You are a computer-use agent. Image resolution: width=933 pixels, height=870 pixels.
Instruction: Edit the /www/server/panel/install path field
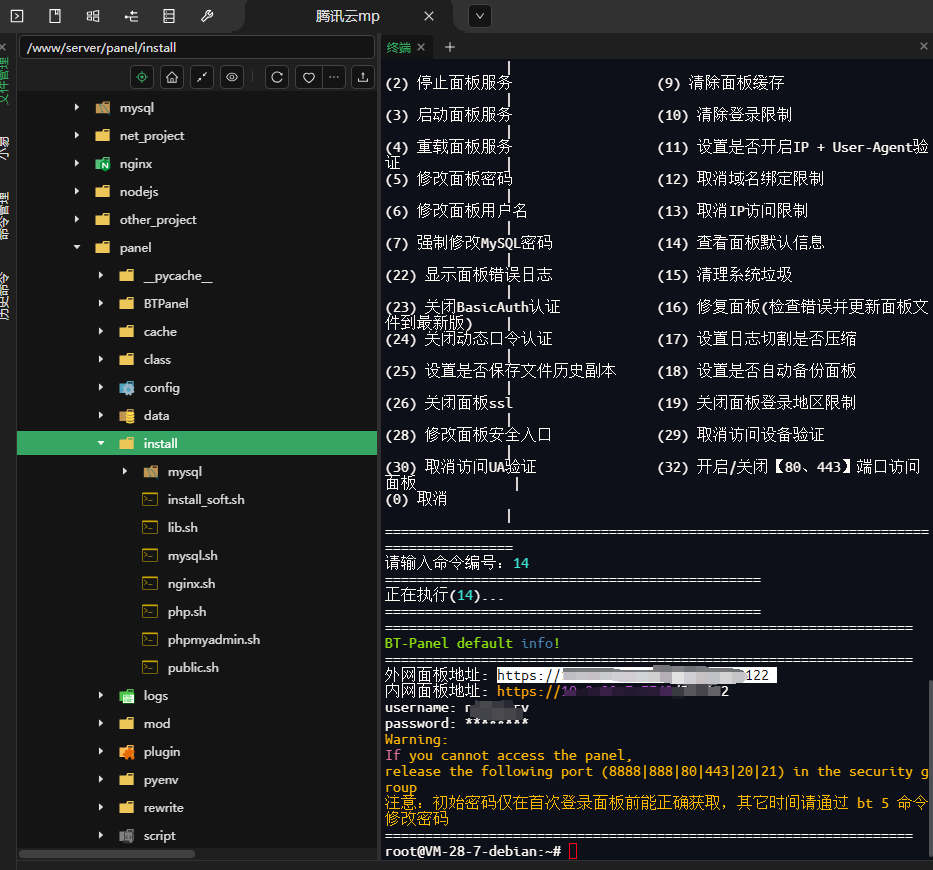click(x=197, y=48)
